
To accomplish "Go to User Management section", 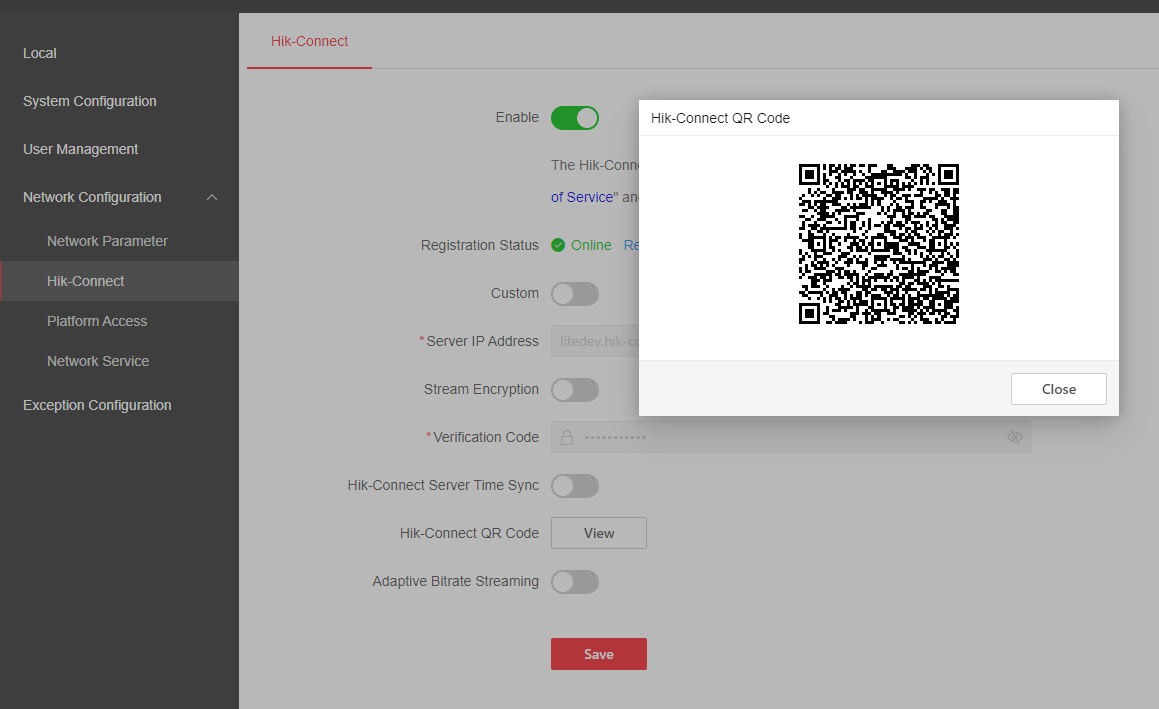I will click(x=81, y=149).
